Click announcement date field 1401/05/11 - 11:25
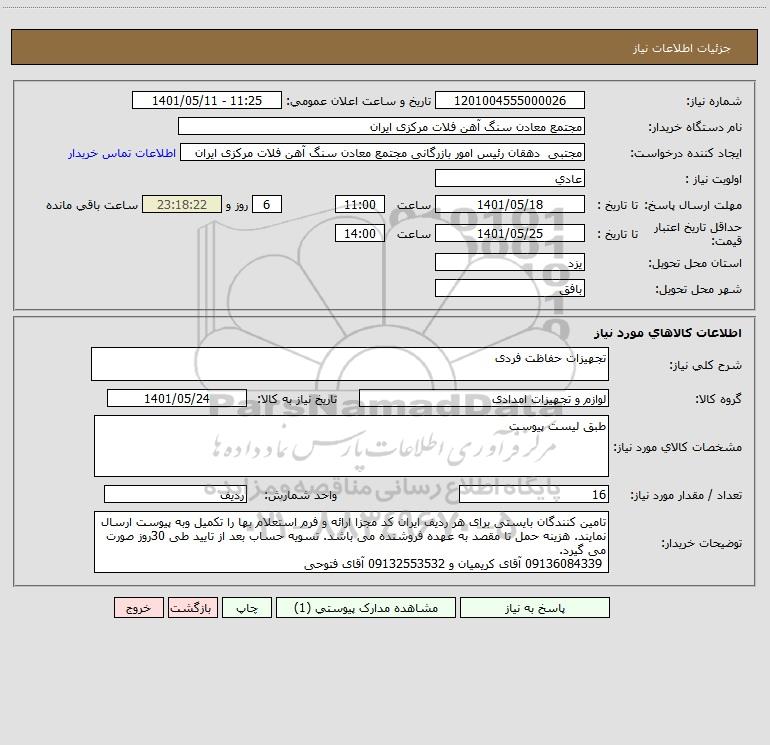Screen dimensions: 770x745 pos(207,100)
